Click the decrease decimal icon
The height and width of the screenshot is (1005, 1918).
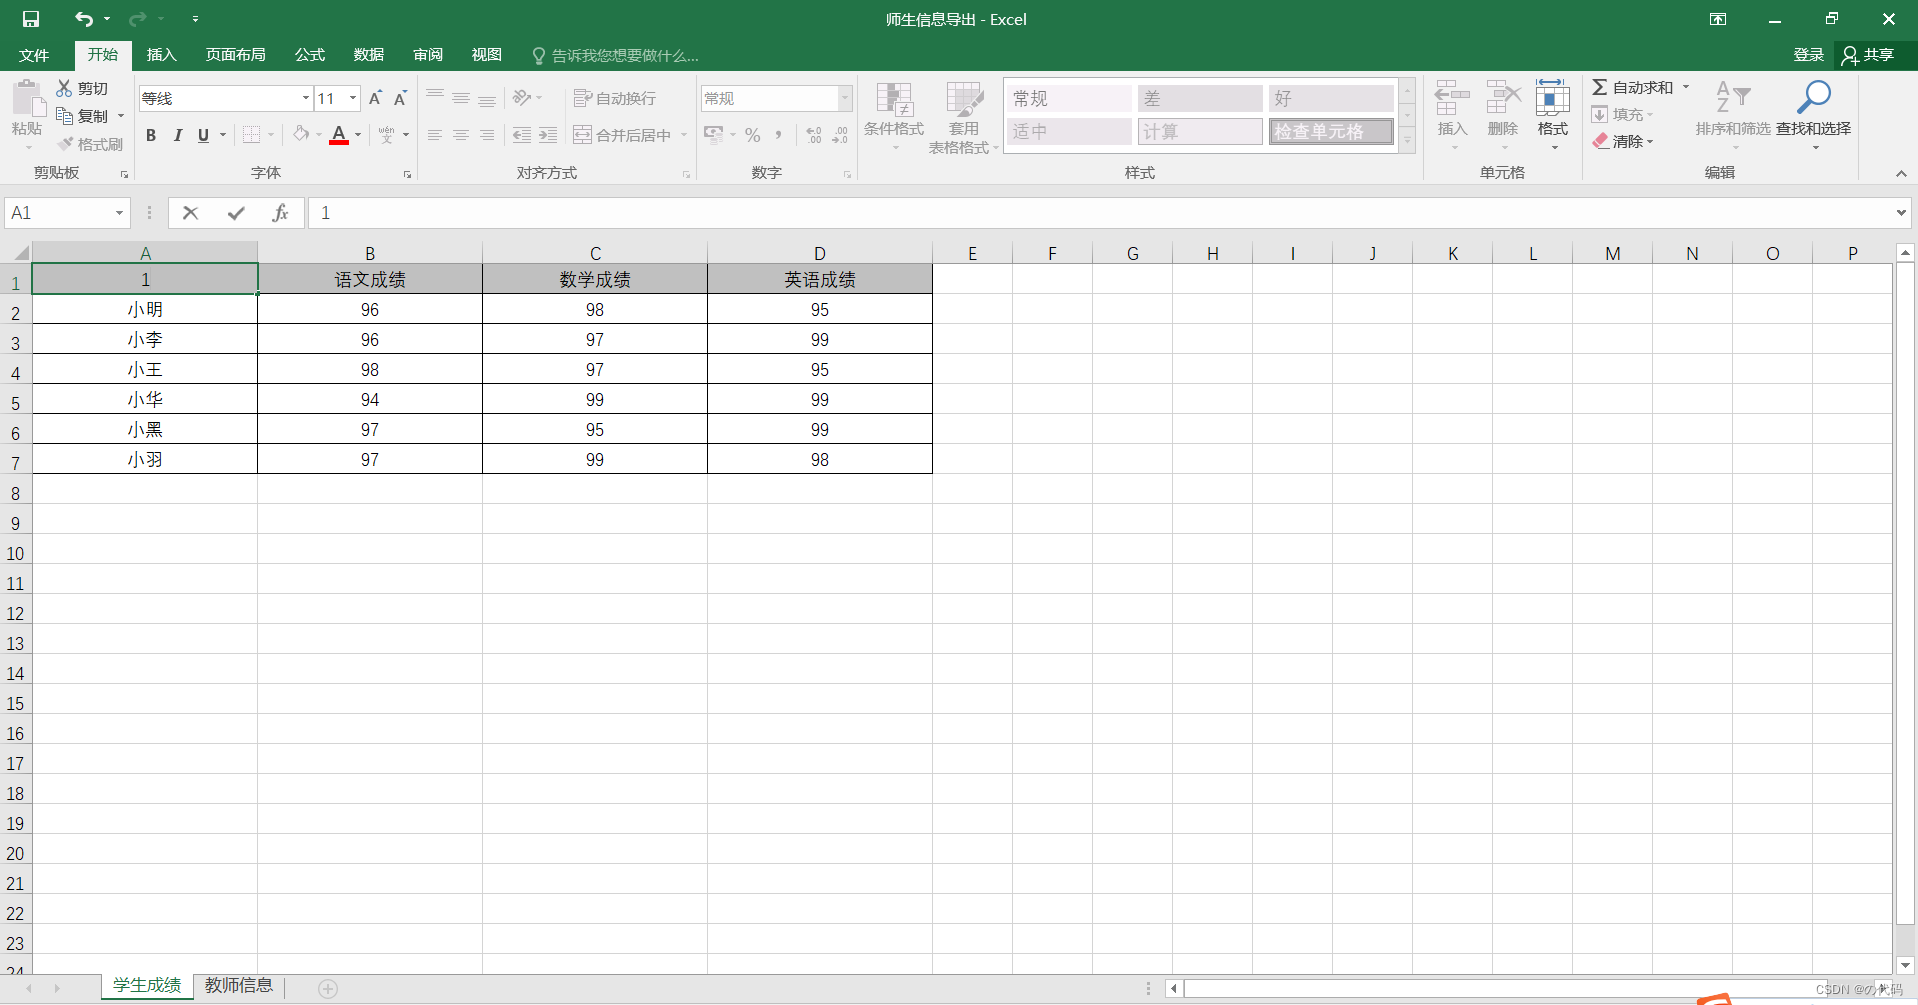pos(840,134)
